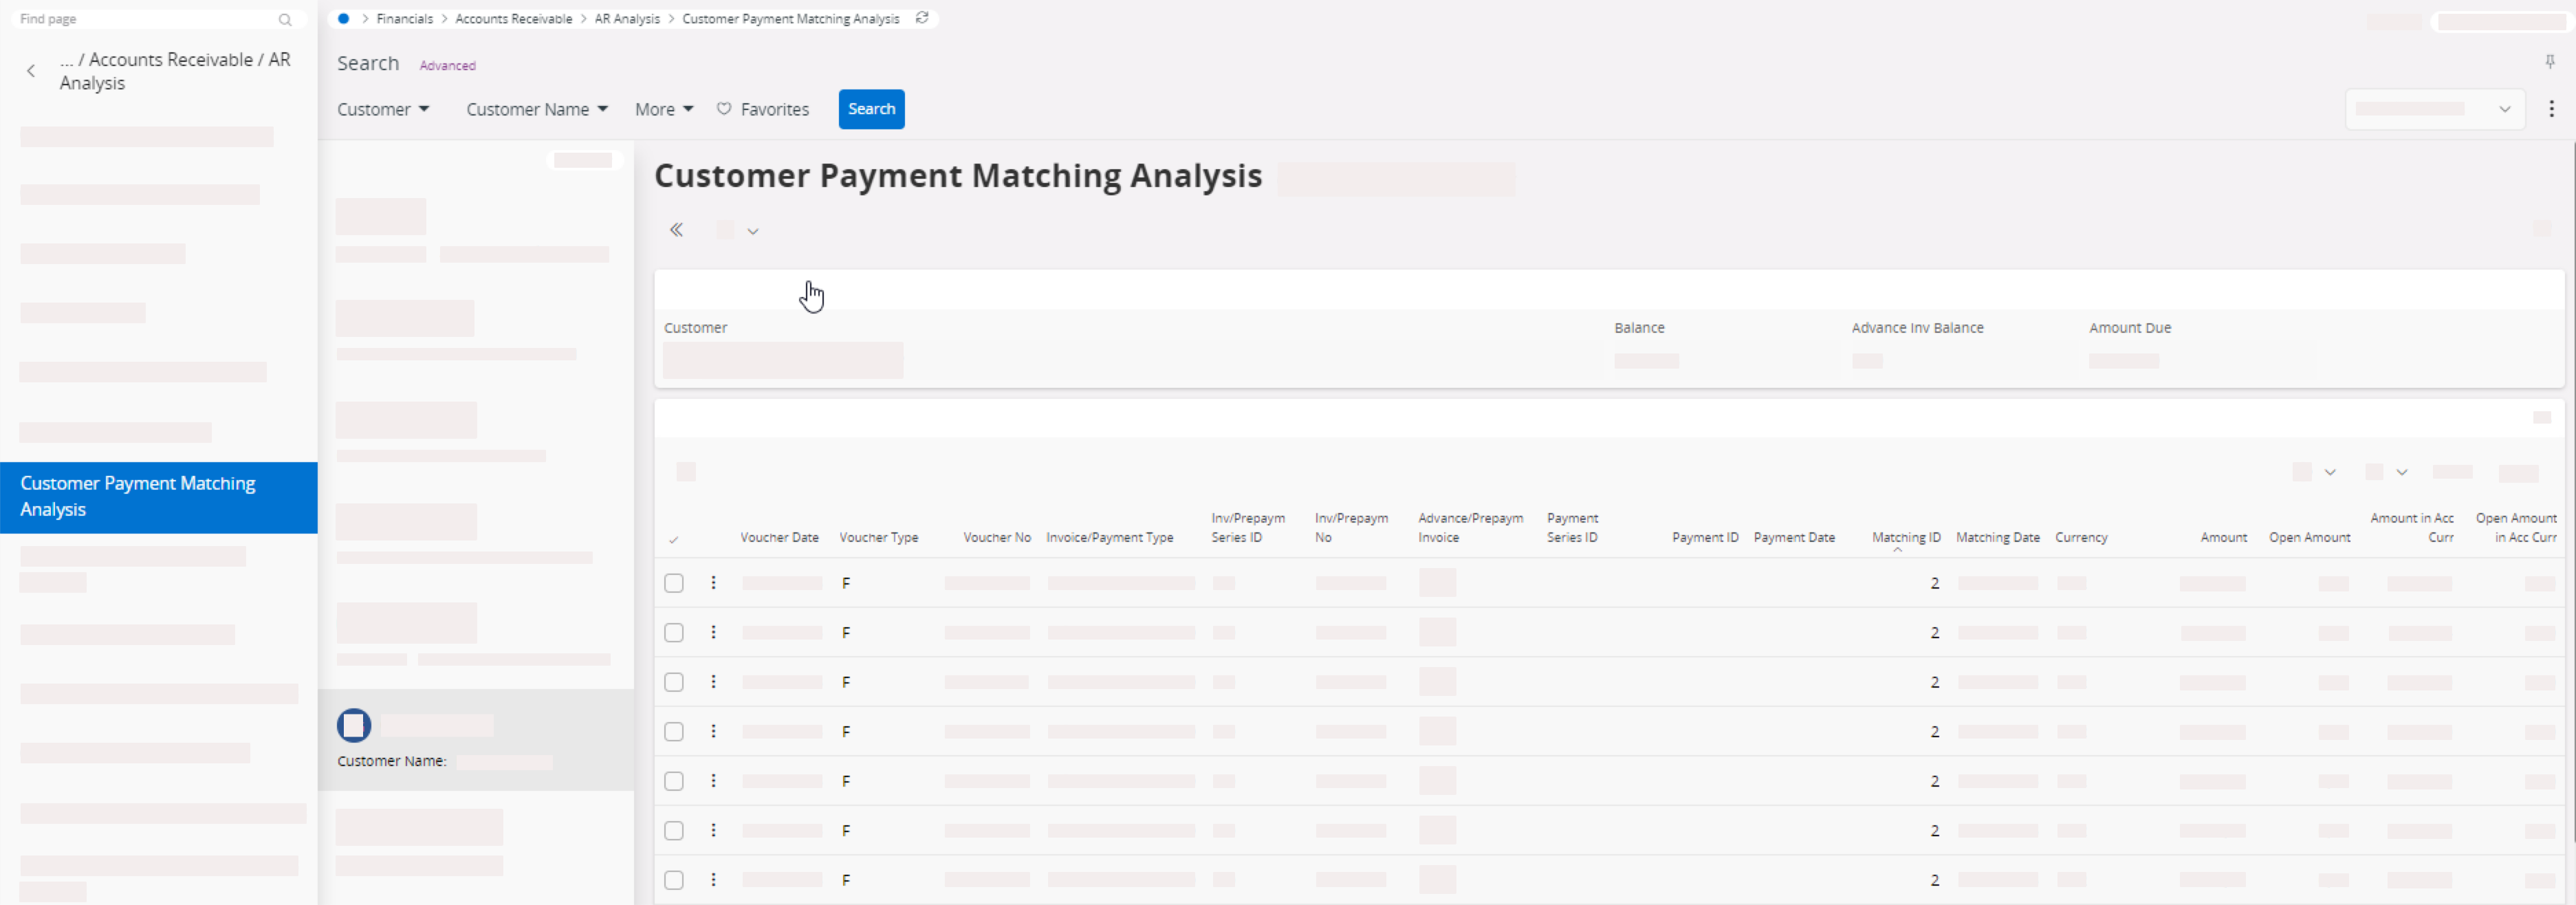This screenshot has width=2576, height=905.
Task: Click the blue Search button
Action: point(871,109)
